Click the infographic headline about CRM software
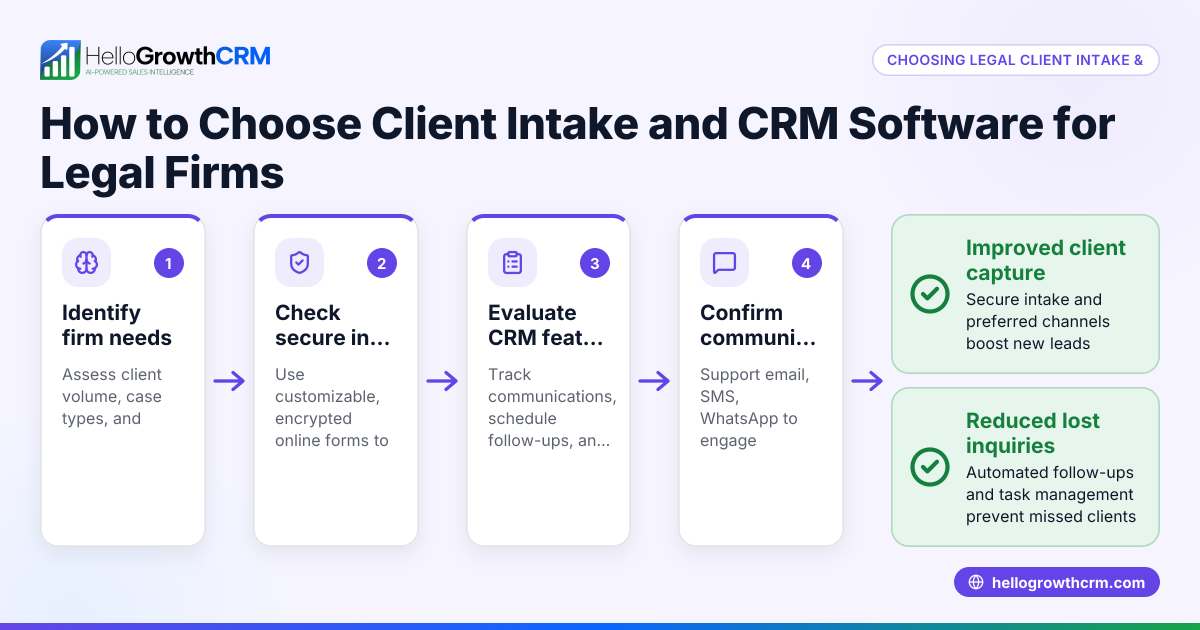Screen dimensions: 1200x630 tap(577, 148)
